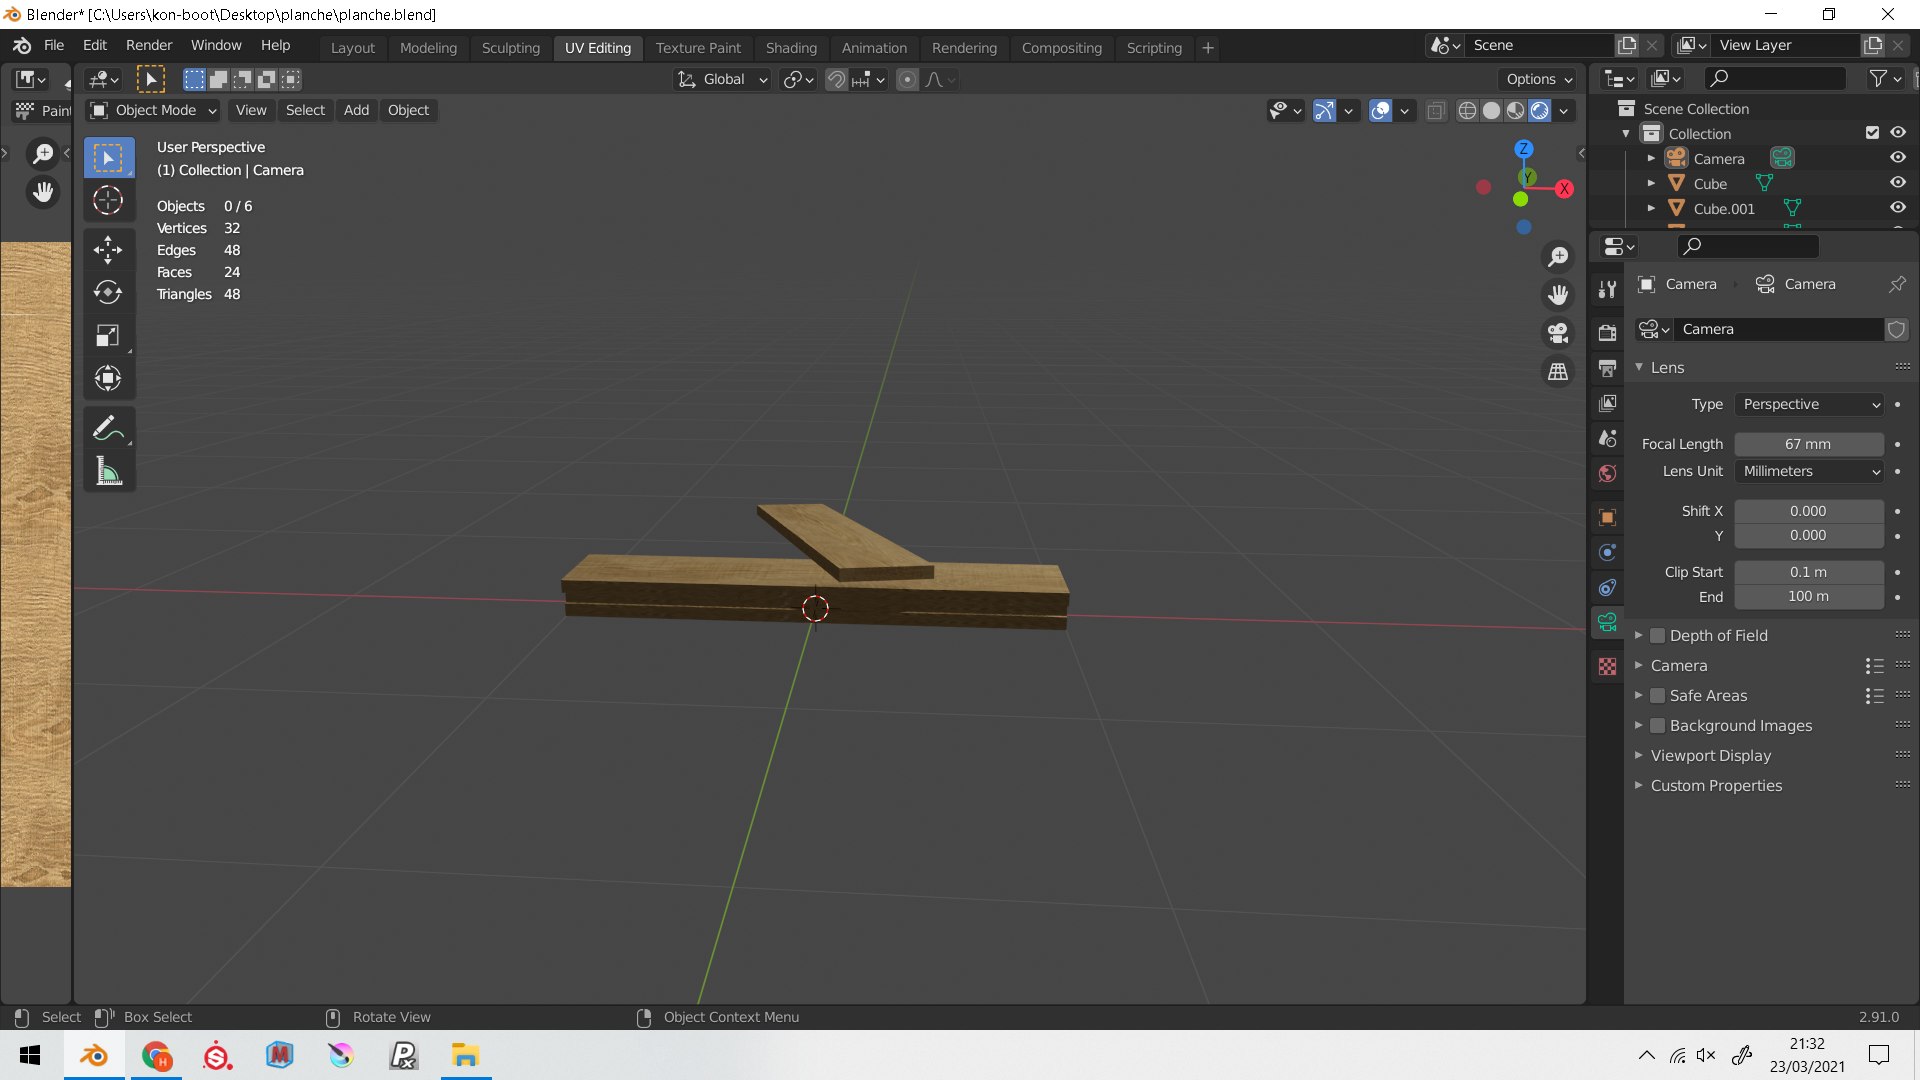Open the Output properties tab
Viewport: 1920px width, 1080px height.
[x=1607, y=368]
